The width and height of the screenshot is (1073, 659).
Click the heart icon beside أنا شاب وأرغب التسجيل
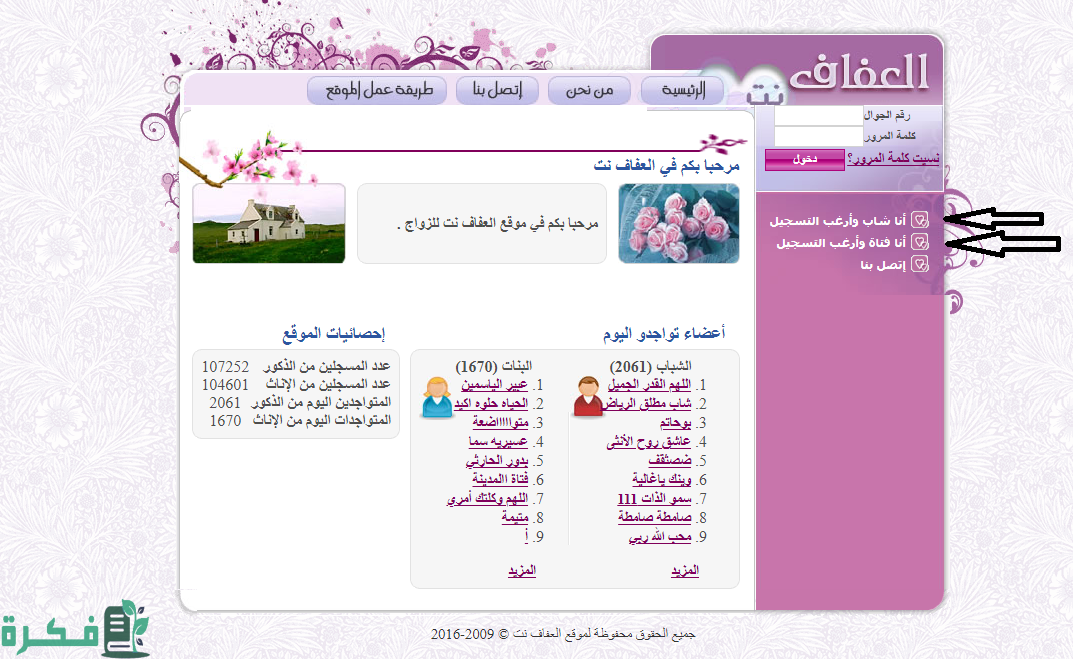(921, 220)
